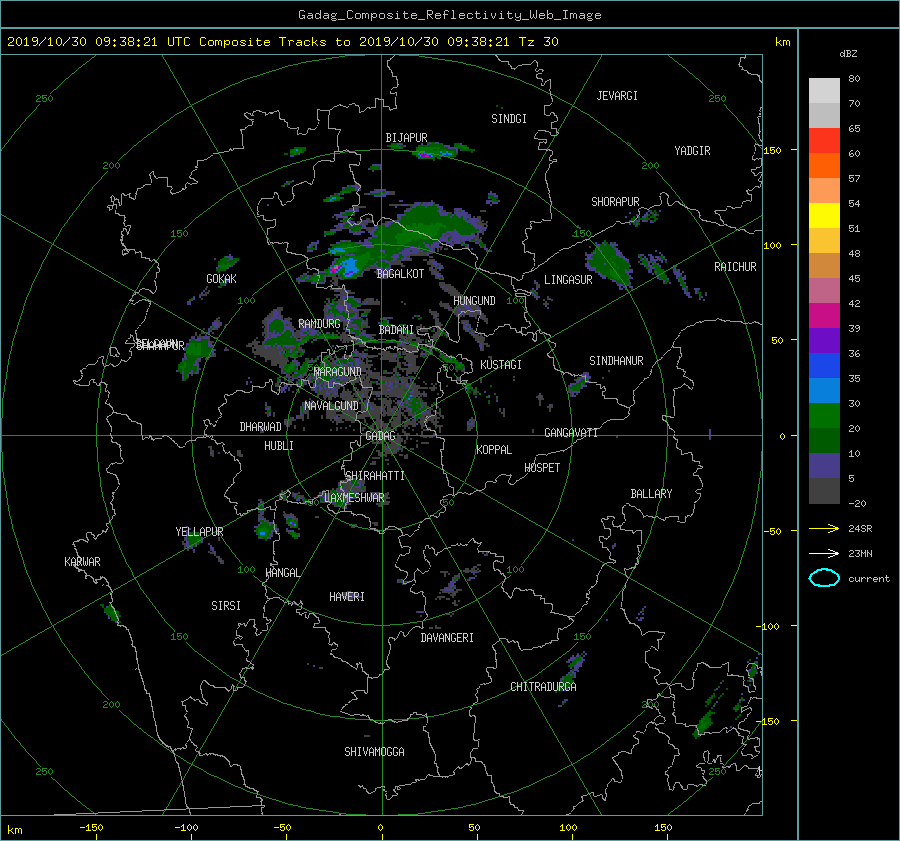The height and width of the screenshot is (841, 900).
Task: Click the YELLAPUR city label
Action: [x=199, y=532]
